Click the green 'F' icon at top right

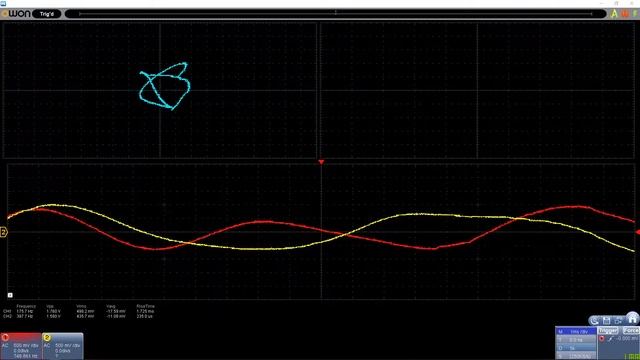636,14
